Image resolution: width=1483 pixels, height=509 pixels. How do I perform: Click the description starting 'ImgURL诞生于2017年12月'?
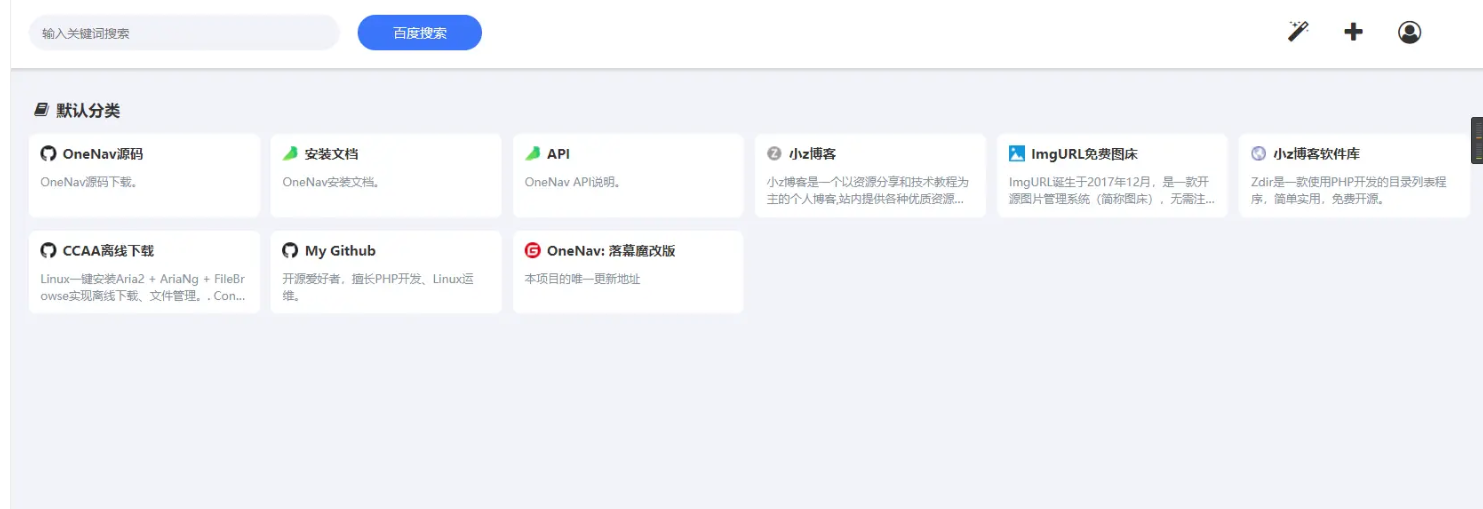[x=1112, y=190]
